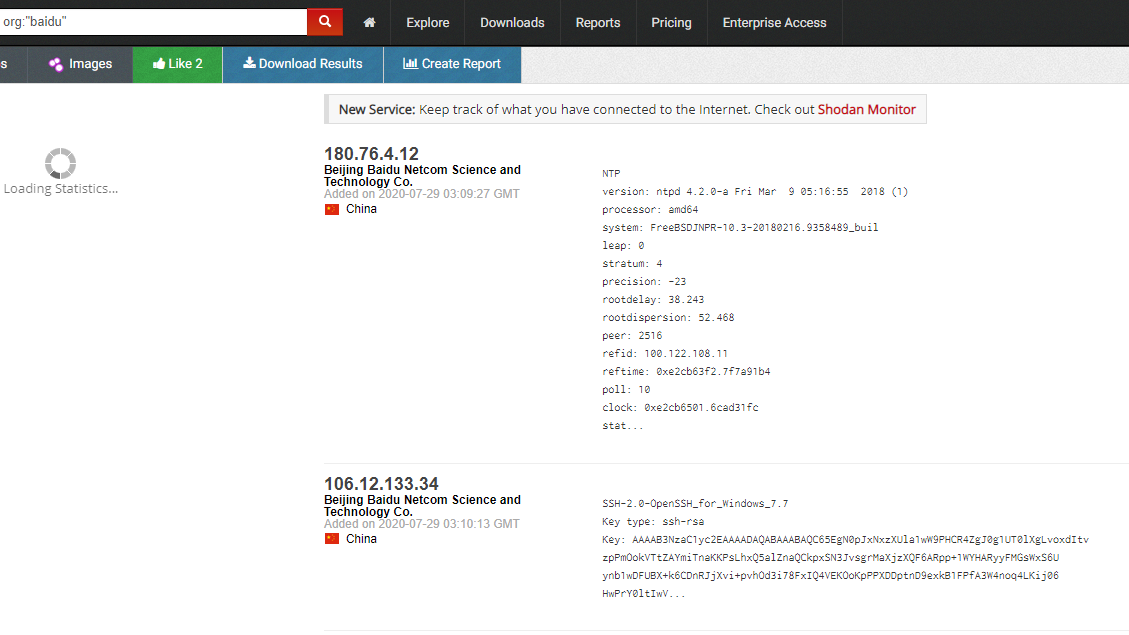Open host 106.12.133.34 details
This screenshot has height=635, width=1129.
[x=381, y=483]
